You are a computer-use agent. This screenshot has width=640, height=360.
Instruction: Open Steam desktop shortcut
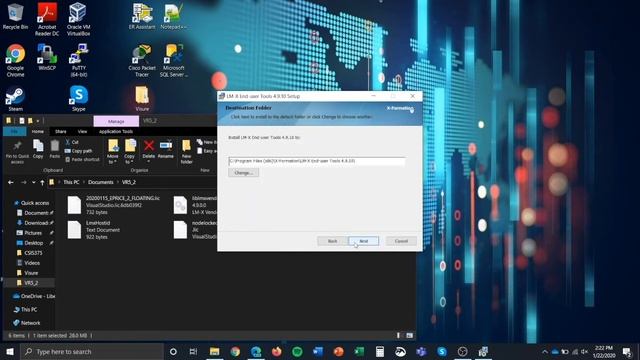(x=15, y=99)
